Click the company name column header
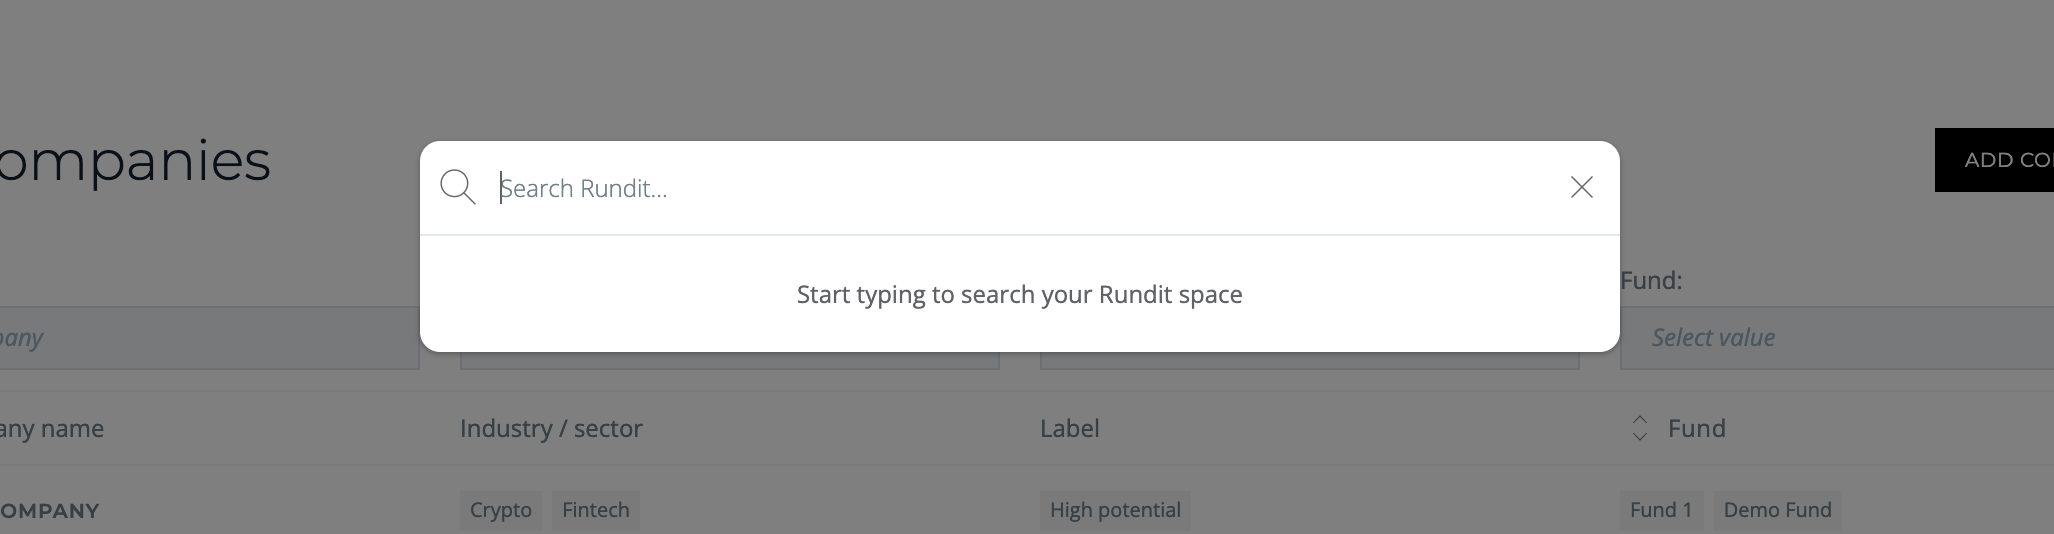 52,428
